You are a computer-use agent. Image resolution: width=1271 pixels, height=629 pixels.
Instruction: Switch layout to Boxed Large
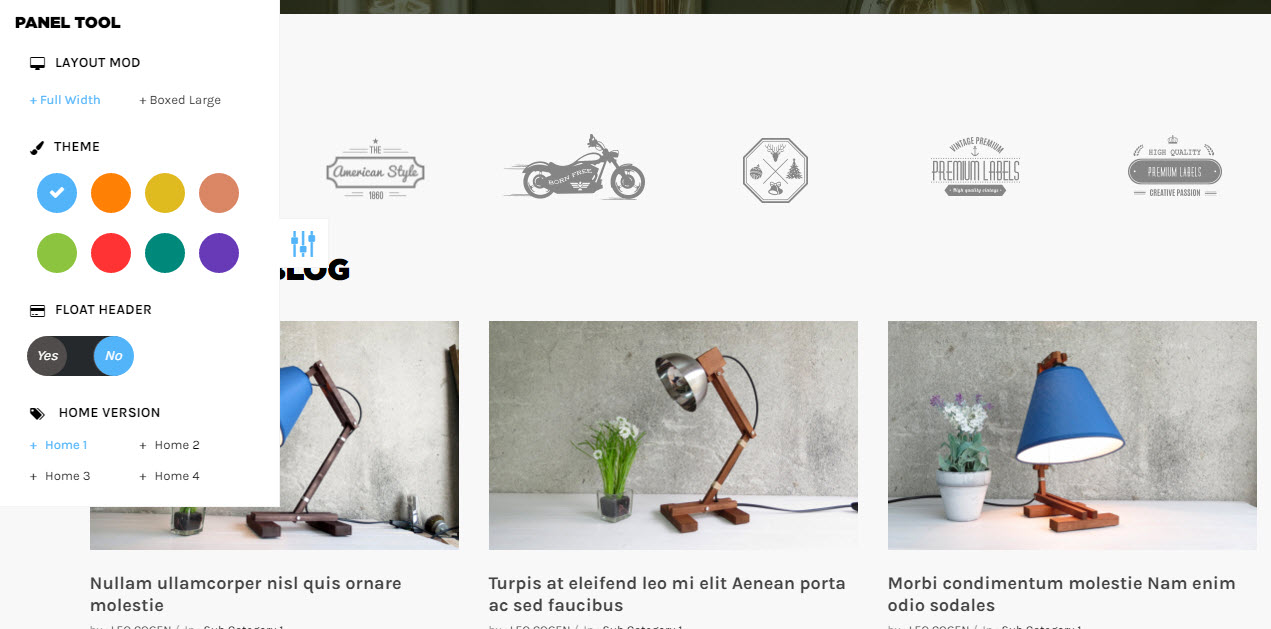[180, 100]
